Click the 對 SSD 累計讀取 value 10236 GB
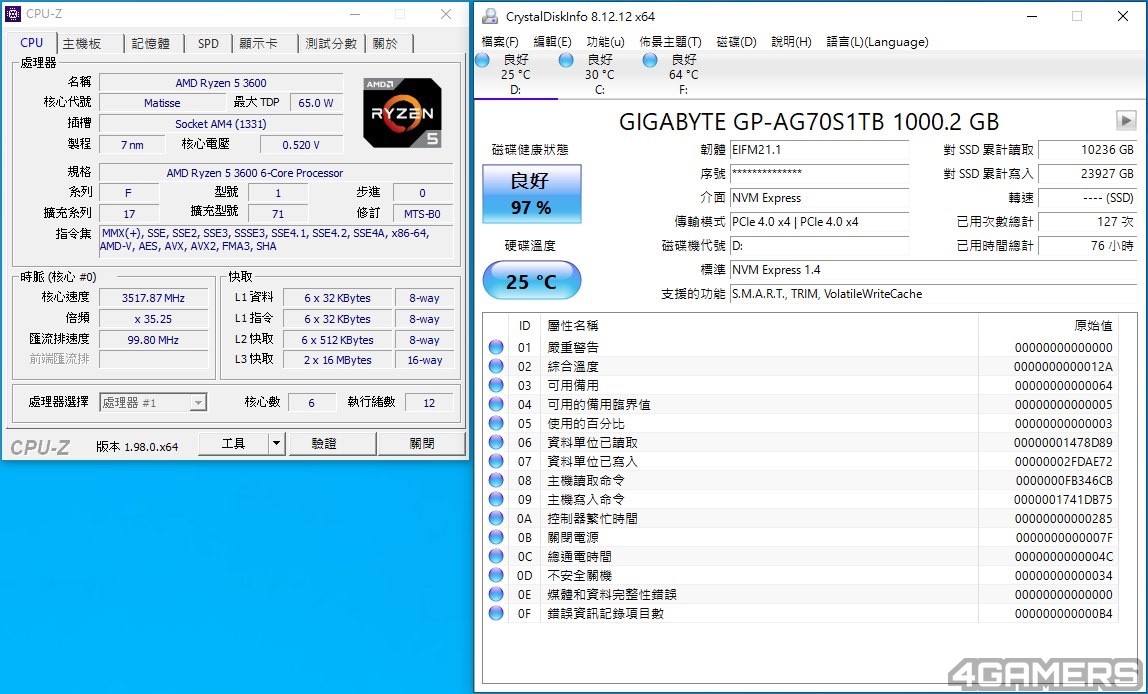This screenshot has height=694, width=1148. click(x=1087, y=150)
